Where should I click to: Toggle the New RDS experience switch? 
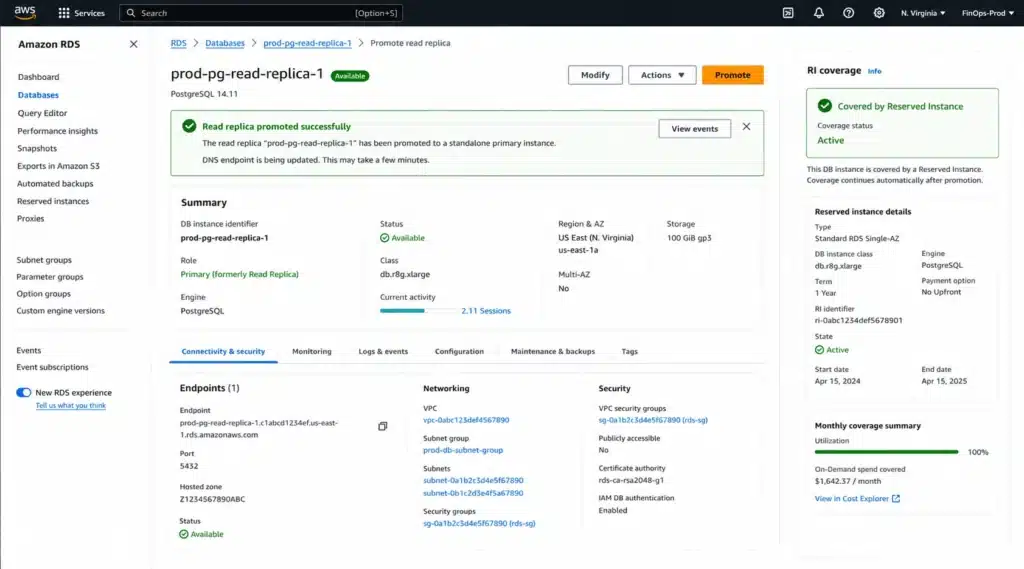click(24, 393)
